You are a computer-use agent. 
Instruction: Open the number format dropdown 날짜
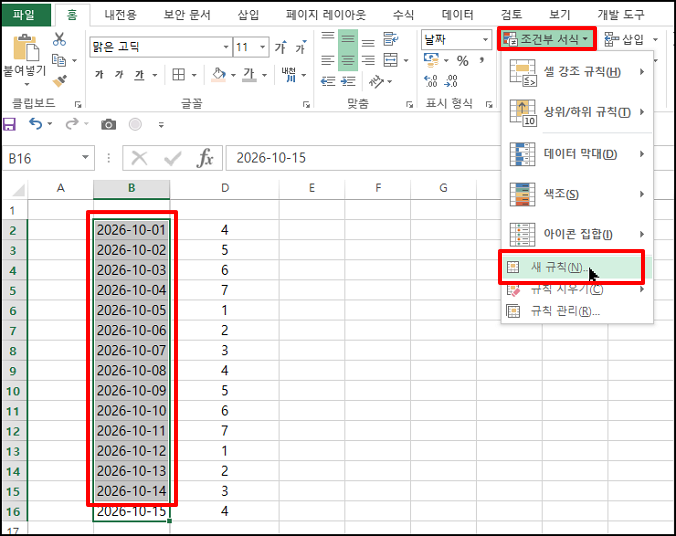[x=485, y=39]
